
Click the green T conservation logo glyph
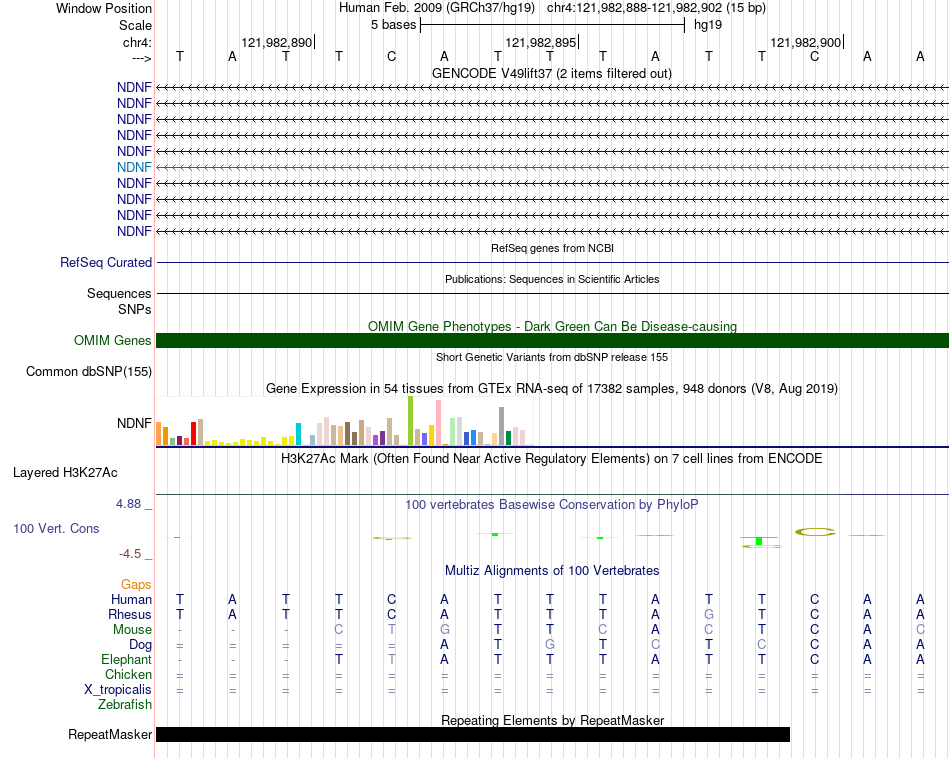point(759,540)
